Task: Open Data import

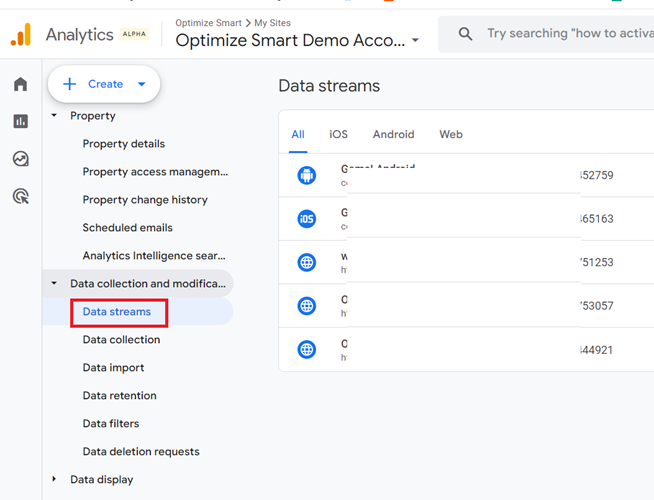Action: [x=113, y=367]
